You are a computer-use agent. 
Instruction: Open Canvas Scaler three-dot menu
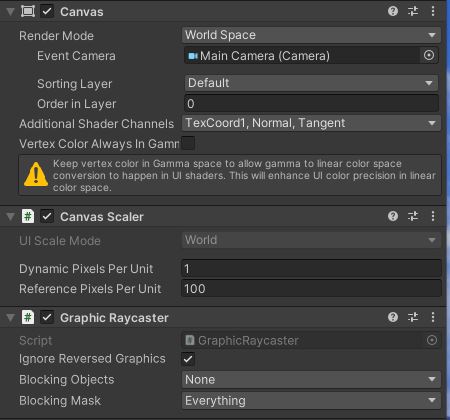point(433,216)
